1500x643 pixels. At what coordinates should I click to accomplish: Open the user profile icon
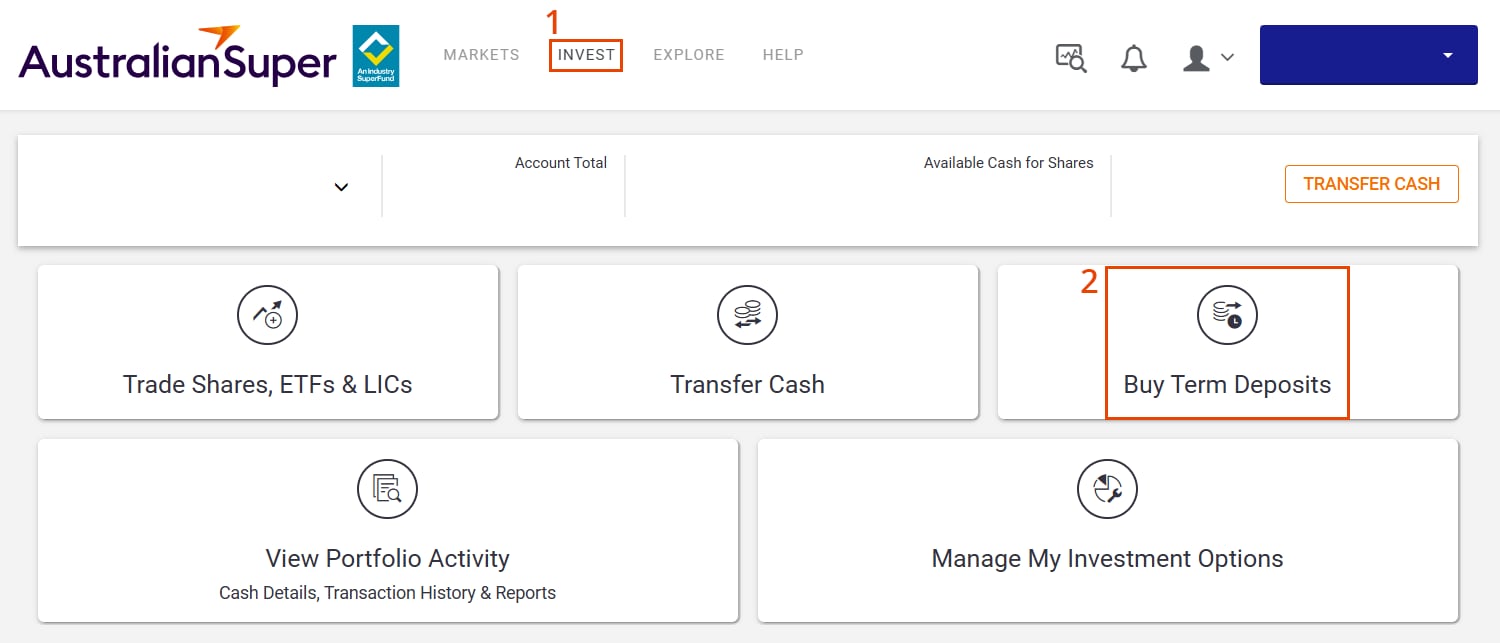1196,58
